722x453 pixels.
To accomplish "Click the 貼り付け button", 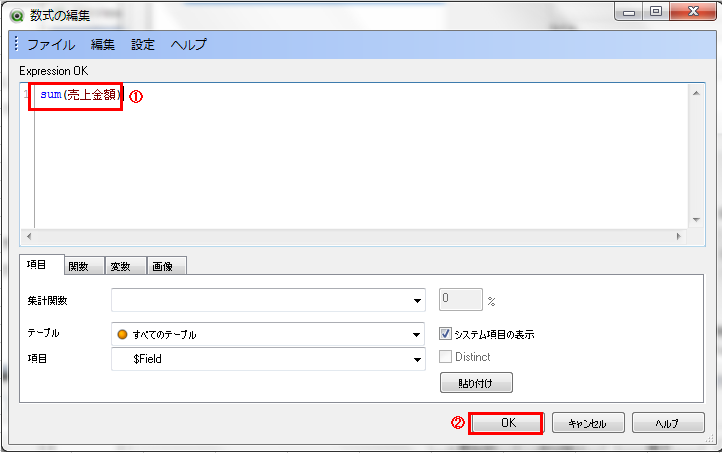I will point(476,383).
